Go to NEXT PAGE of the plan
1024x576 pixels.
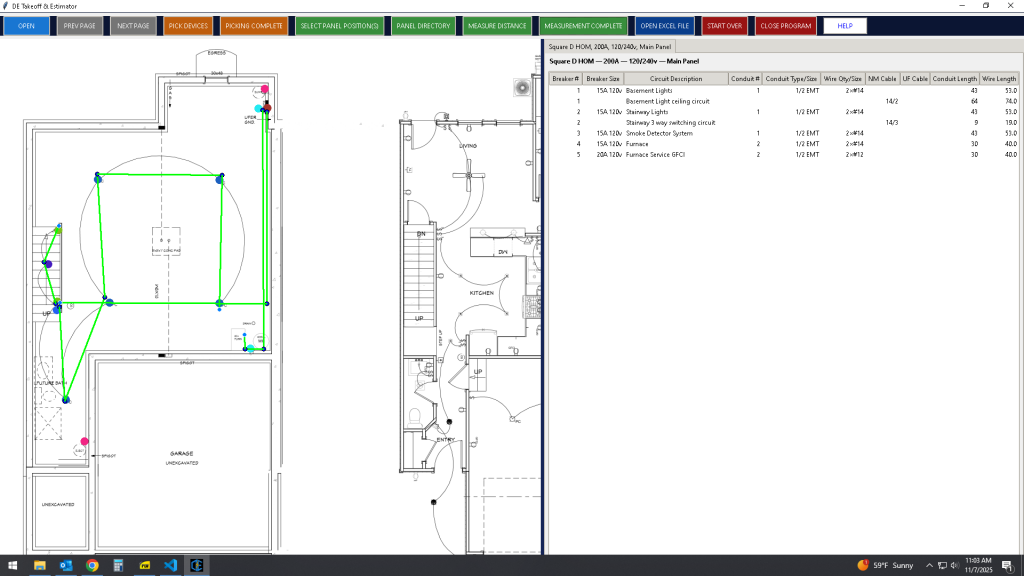[x=133, y=25]
